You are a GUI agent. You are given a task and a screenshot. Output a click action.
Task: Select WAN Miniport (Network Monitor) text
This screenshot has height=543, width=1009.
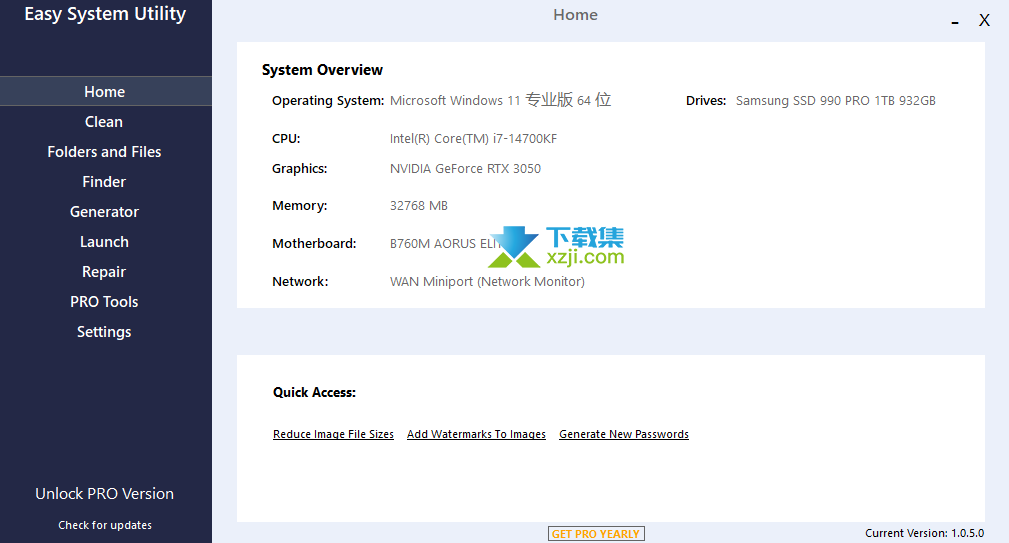(487, 282)
